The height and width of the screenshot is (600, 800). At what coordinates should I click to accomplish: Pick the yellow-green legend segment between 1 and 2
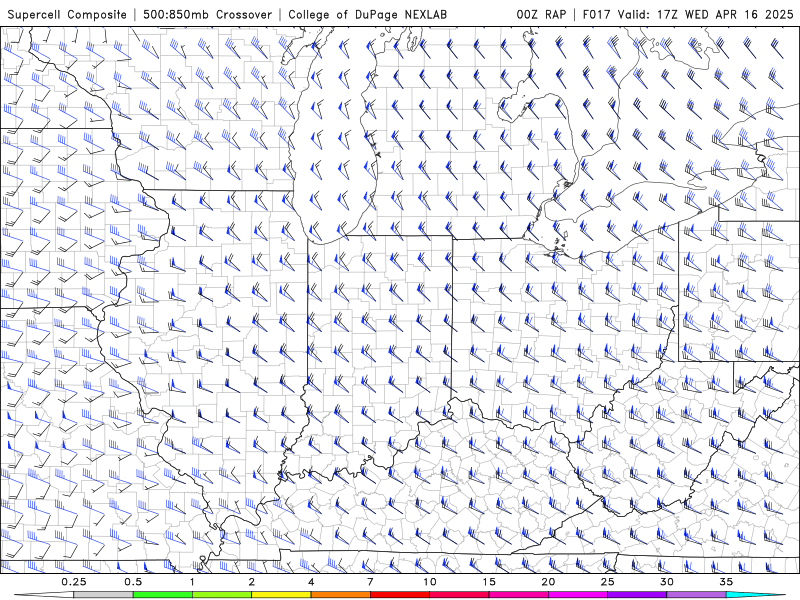[222, 595]
